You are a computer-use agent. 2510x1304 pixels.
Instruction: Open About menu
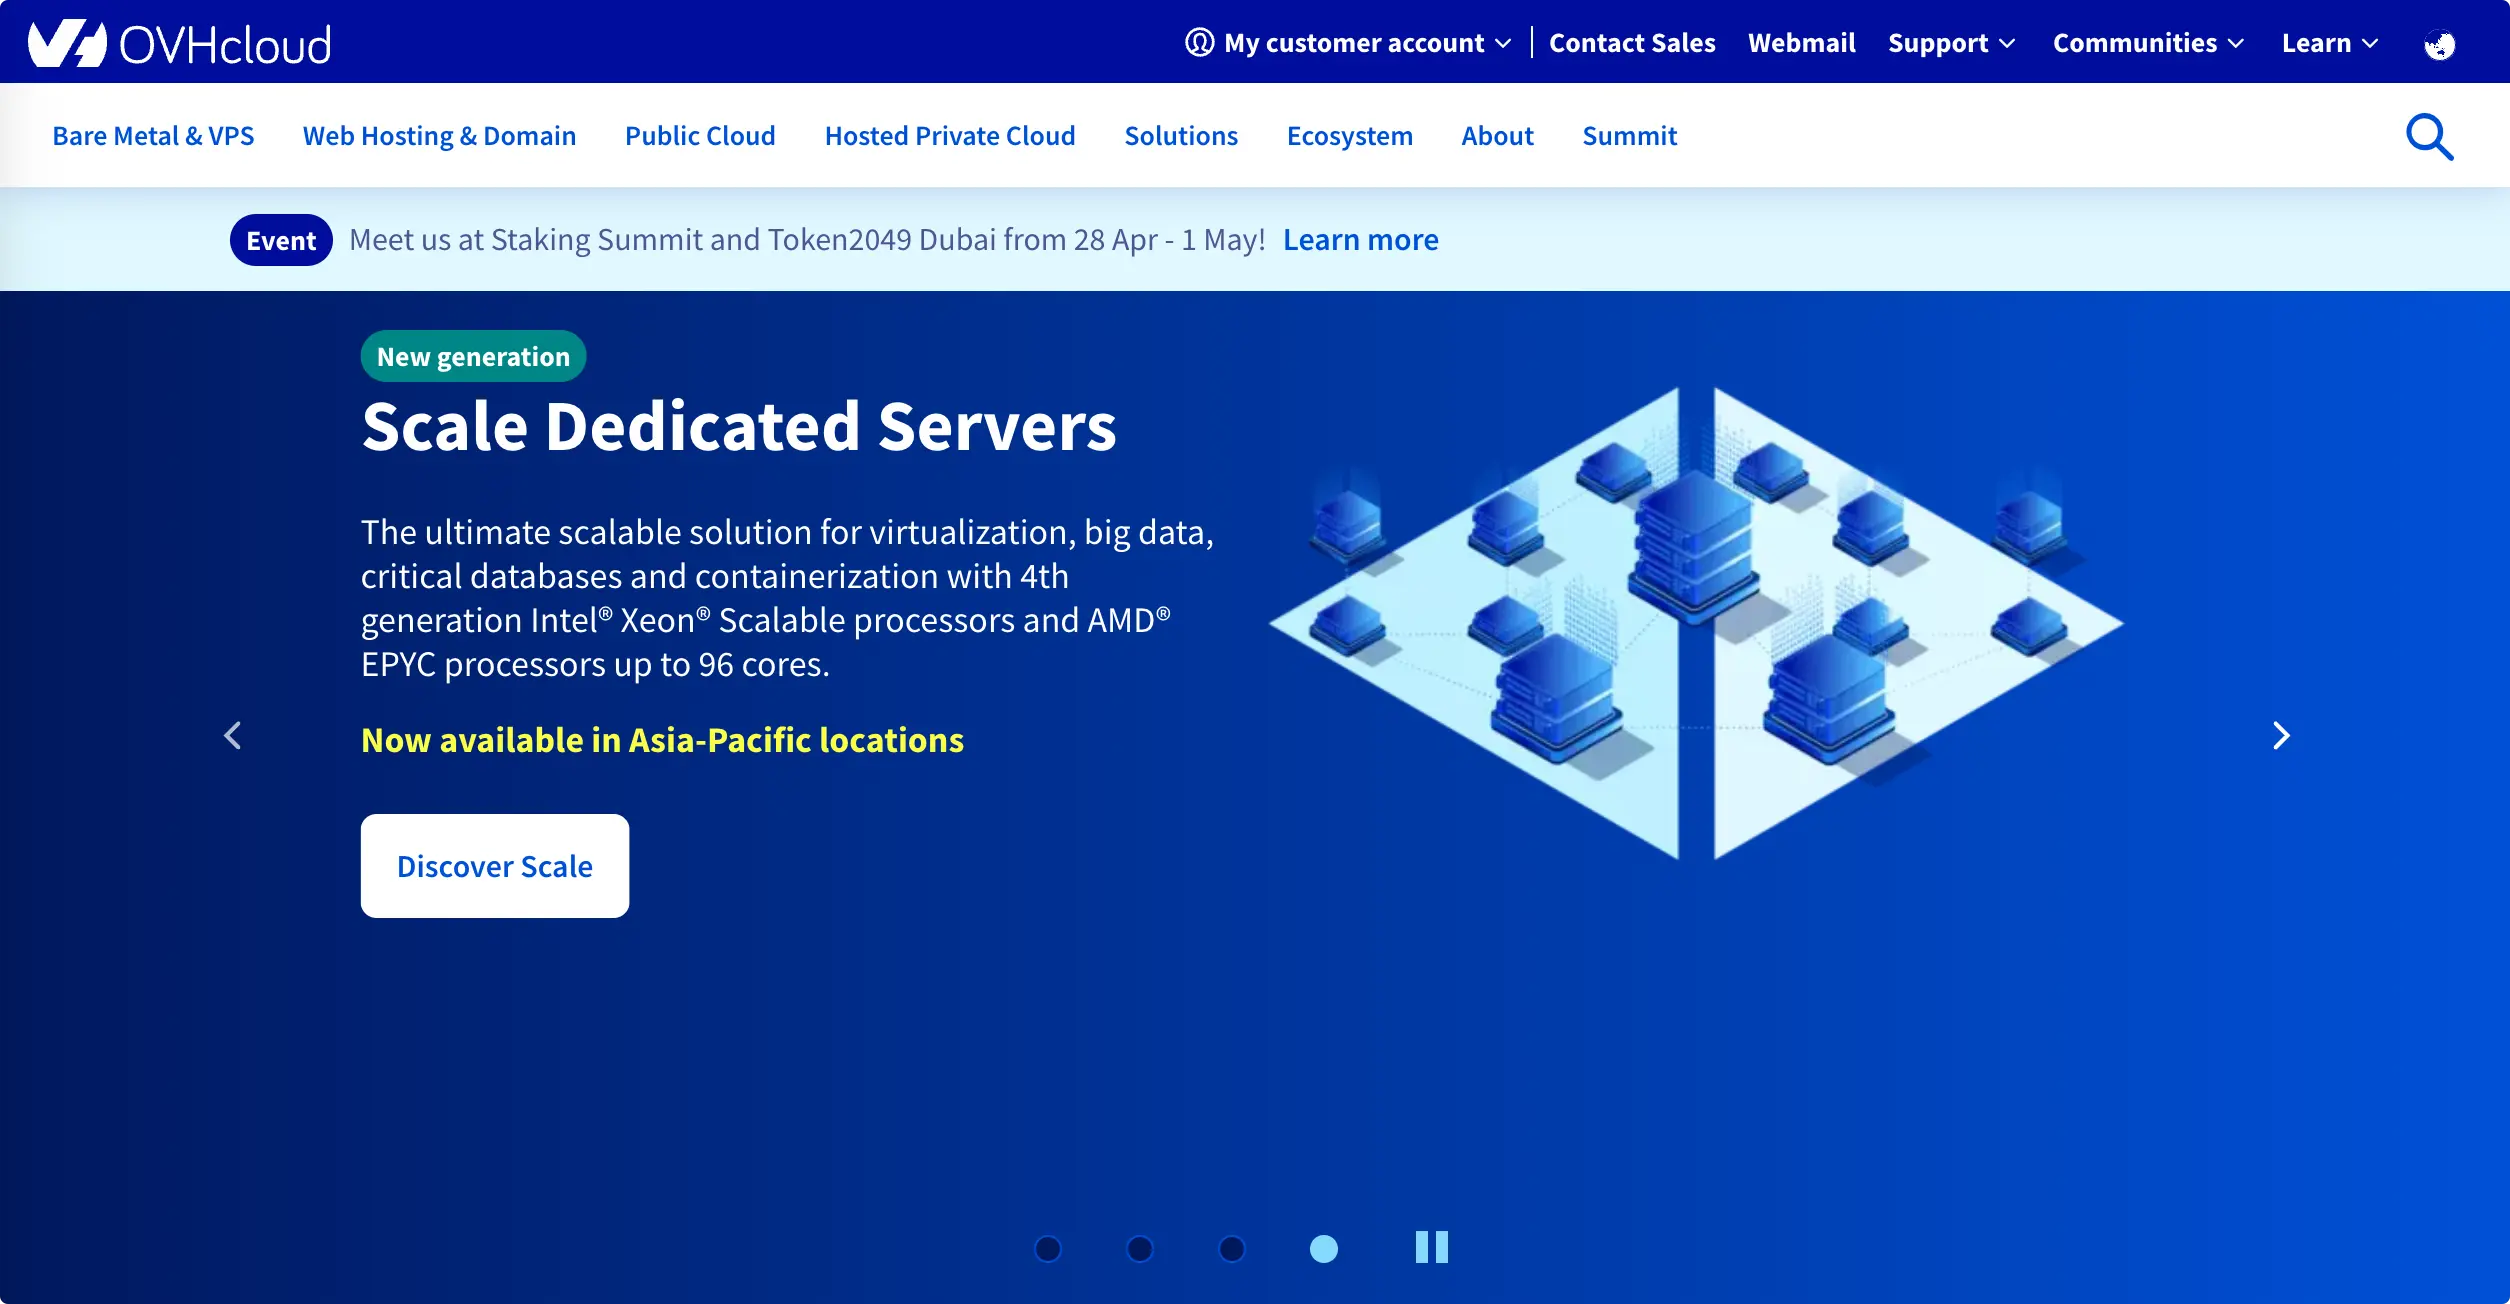tap(1497, 136)
